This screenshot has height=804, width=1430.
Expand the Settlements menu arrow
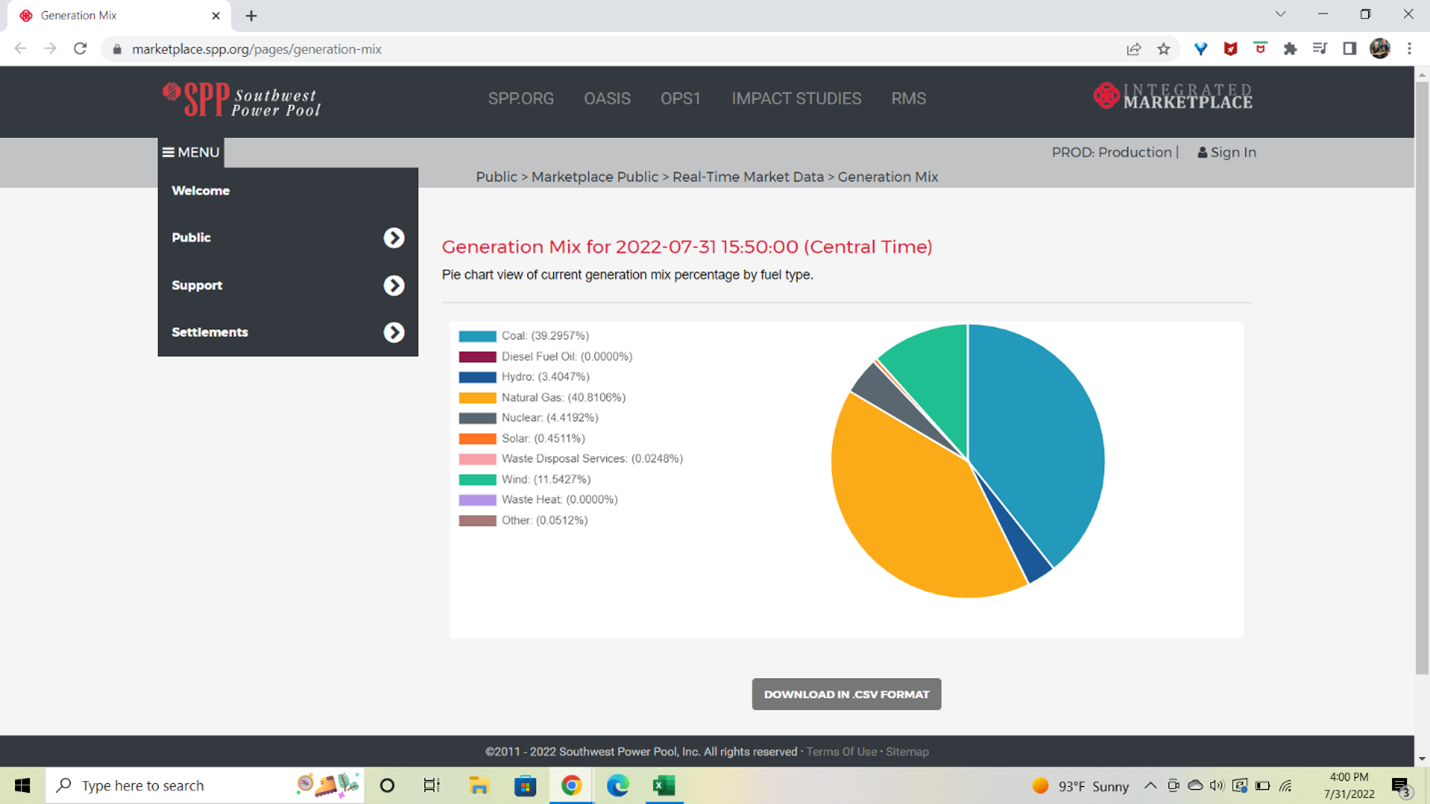coord(394,333)
